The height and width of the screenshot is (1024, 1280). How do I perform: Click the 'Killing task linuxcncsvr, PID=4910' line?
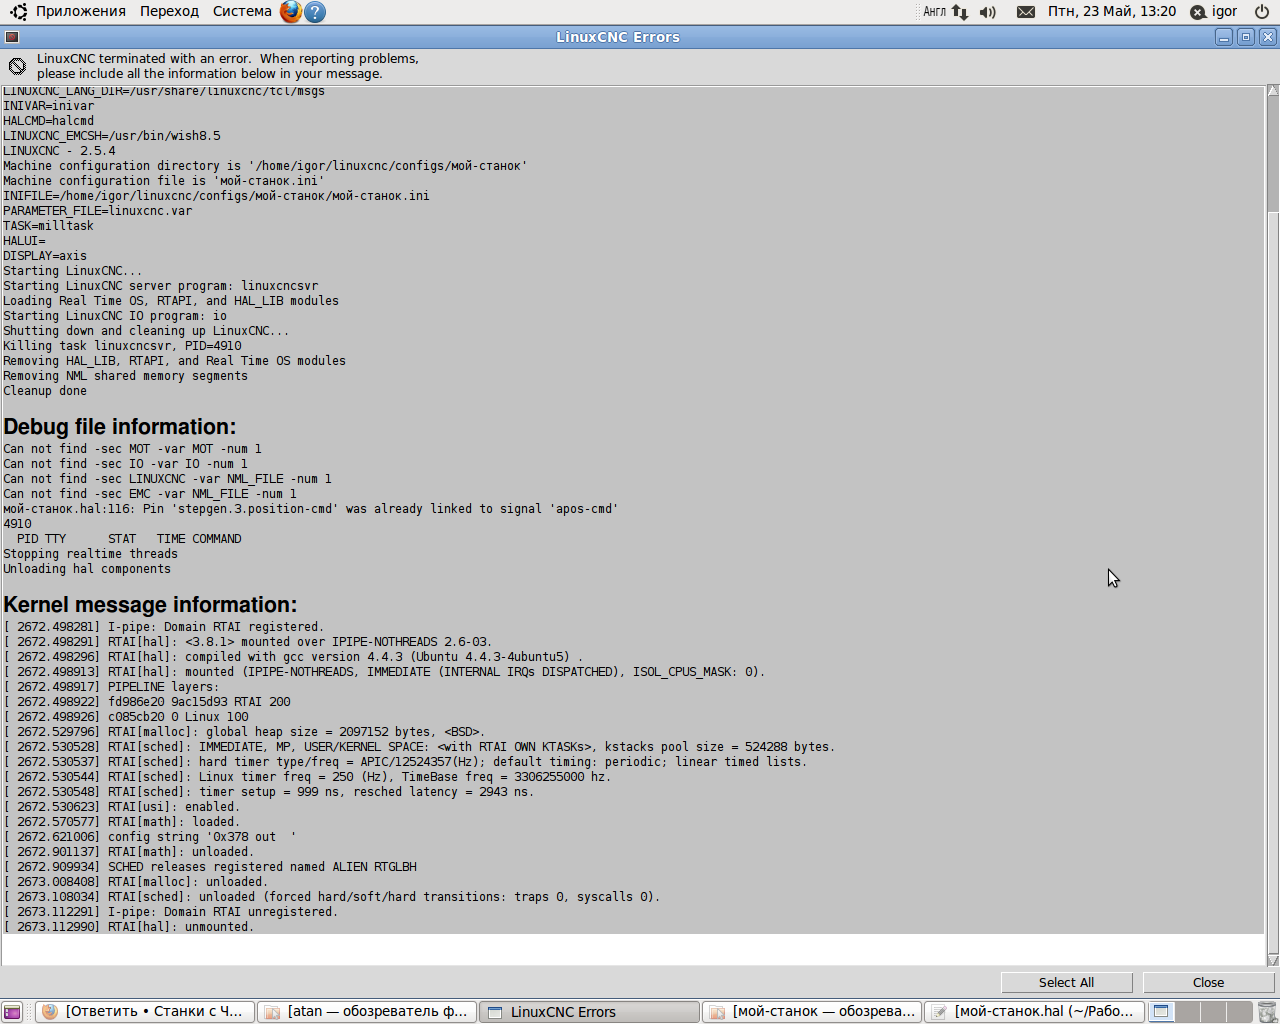(x=122, y=346)
